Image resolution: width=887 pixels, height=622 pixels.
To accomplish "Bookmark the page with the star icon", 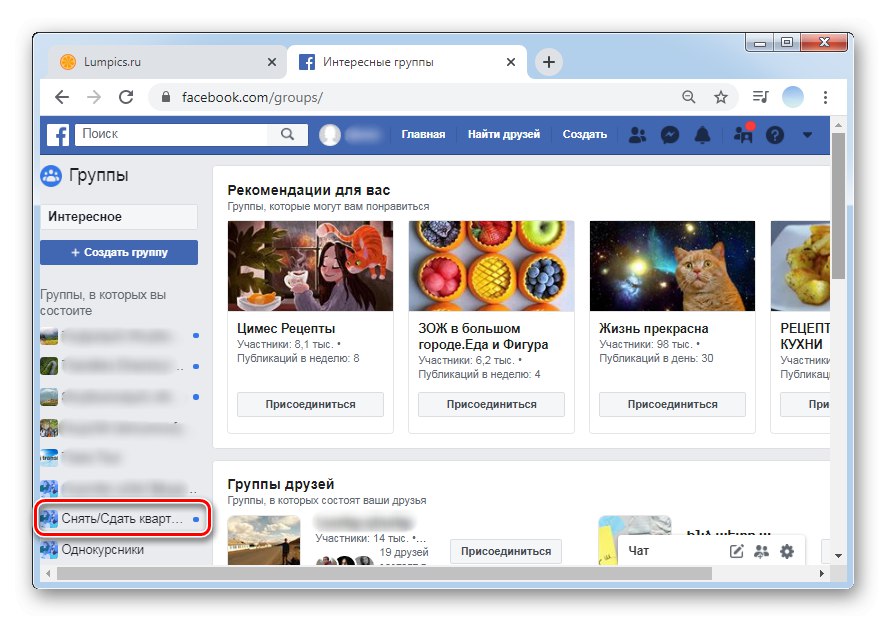I will [x=721, y=97].
